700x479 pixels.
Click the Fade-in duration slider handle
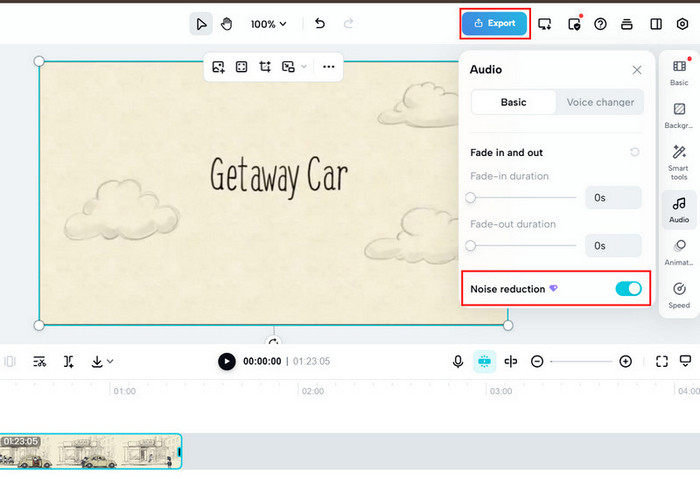[x=471, y=198]
